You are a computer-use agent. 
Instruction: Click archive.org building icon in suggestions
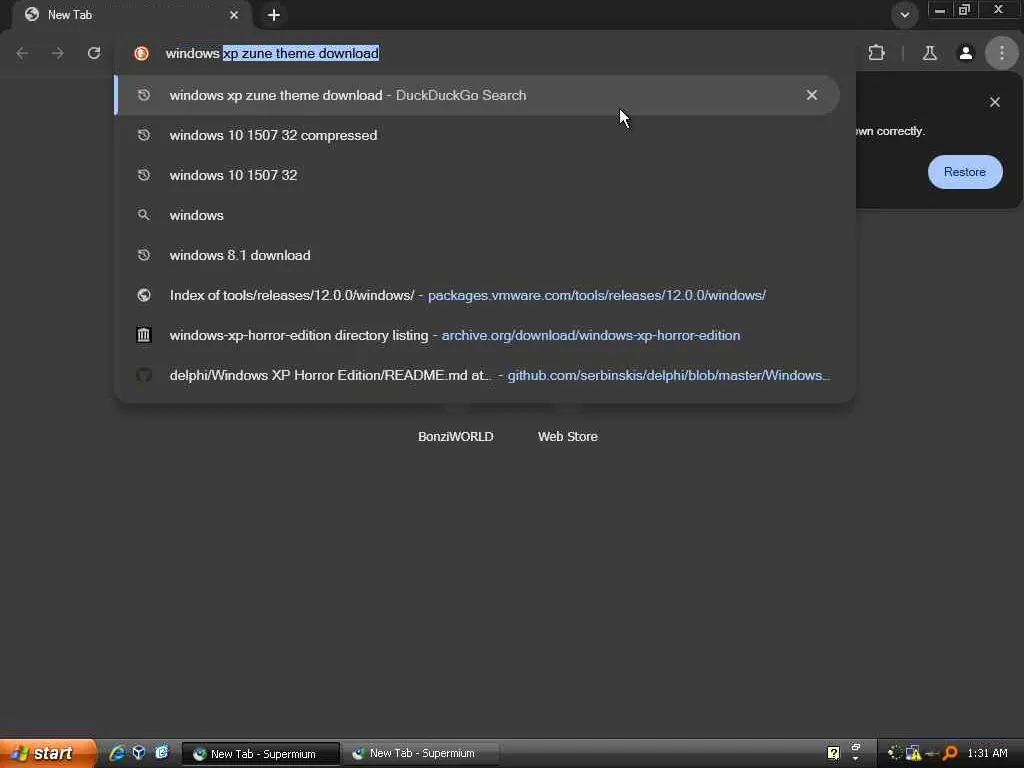[144, 335]
